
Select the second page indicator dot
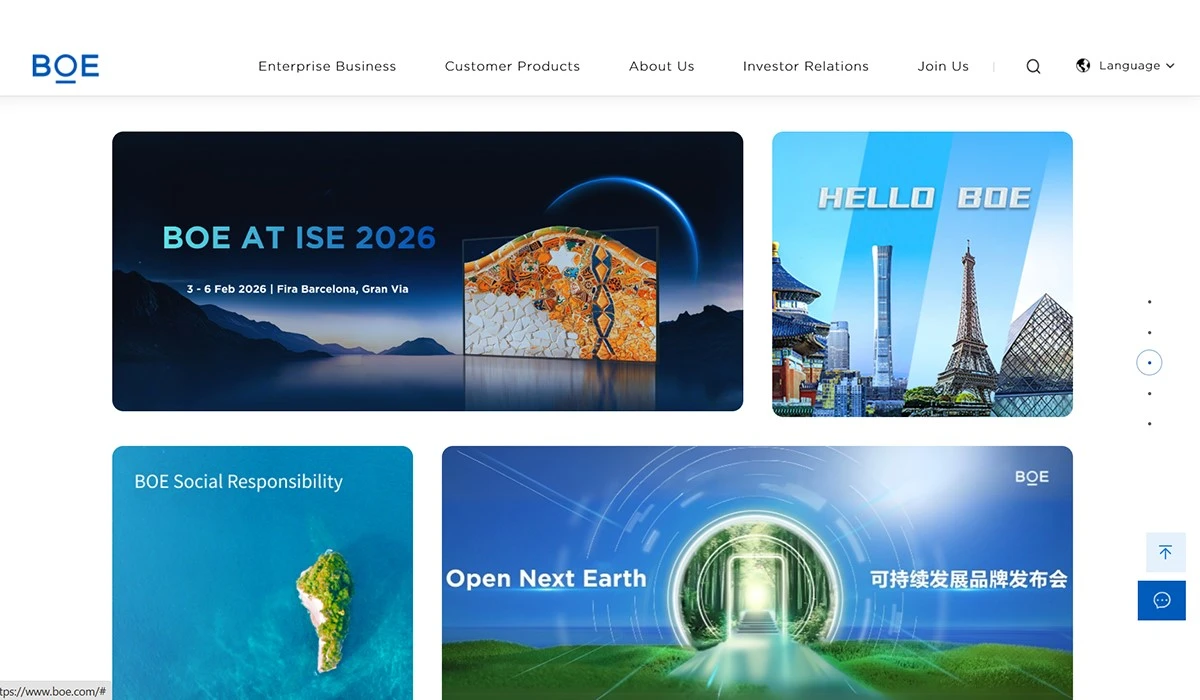(x=1149, y=332)
